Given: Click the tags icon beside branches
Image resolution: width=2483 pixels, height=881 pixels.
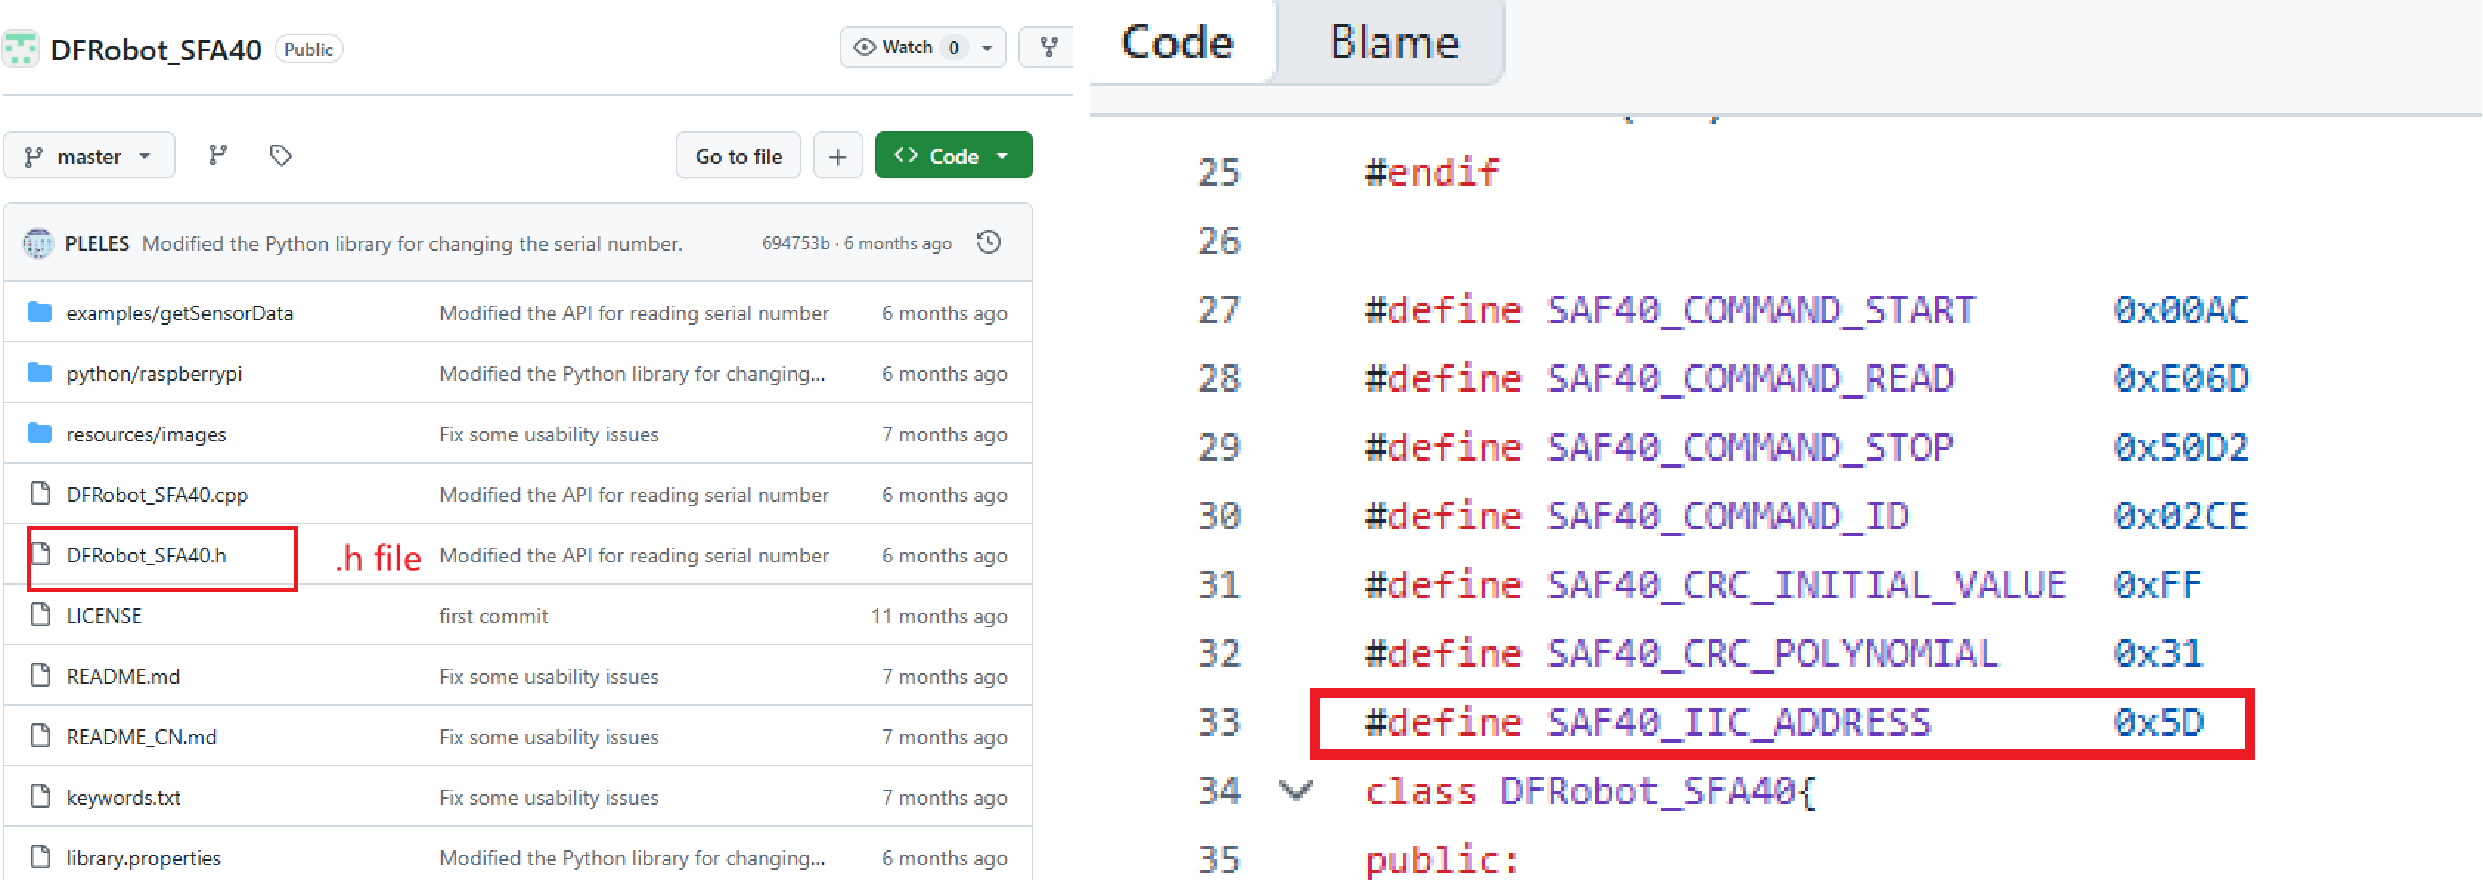Looking at the screenshot, I should click(281, 155).
